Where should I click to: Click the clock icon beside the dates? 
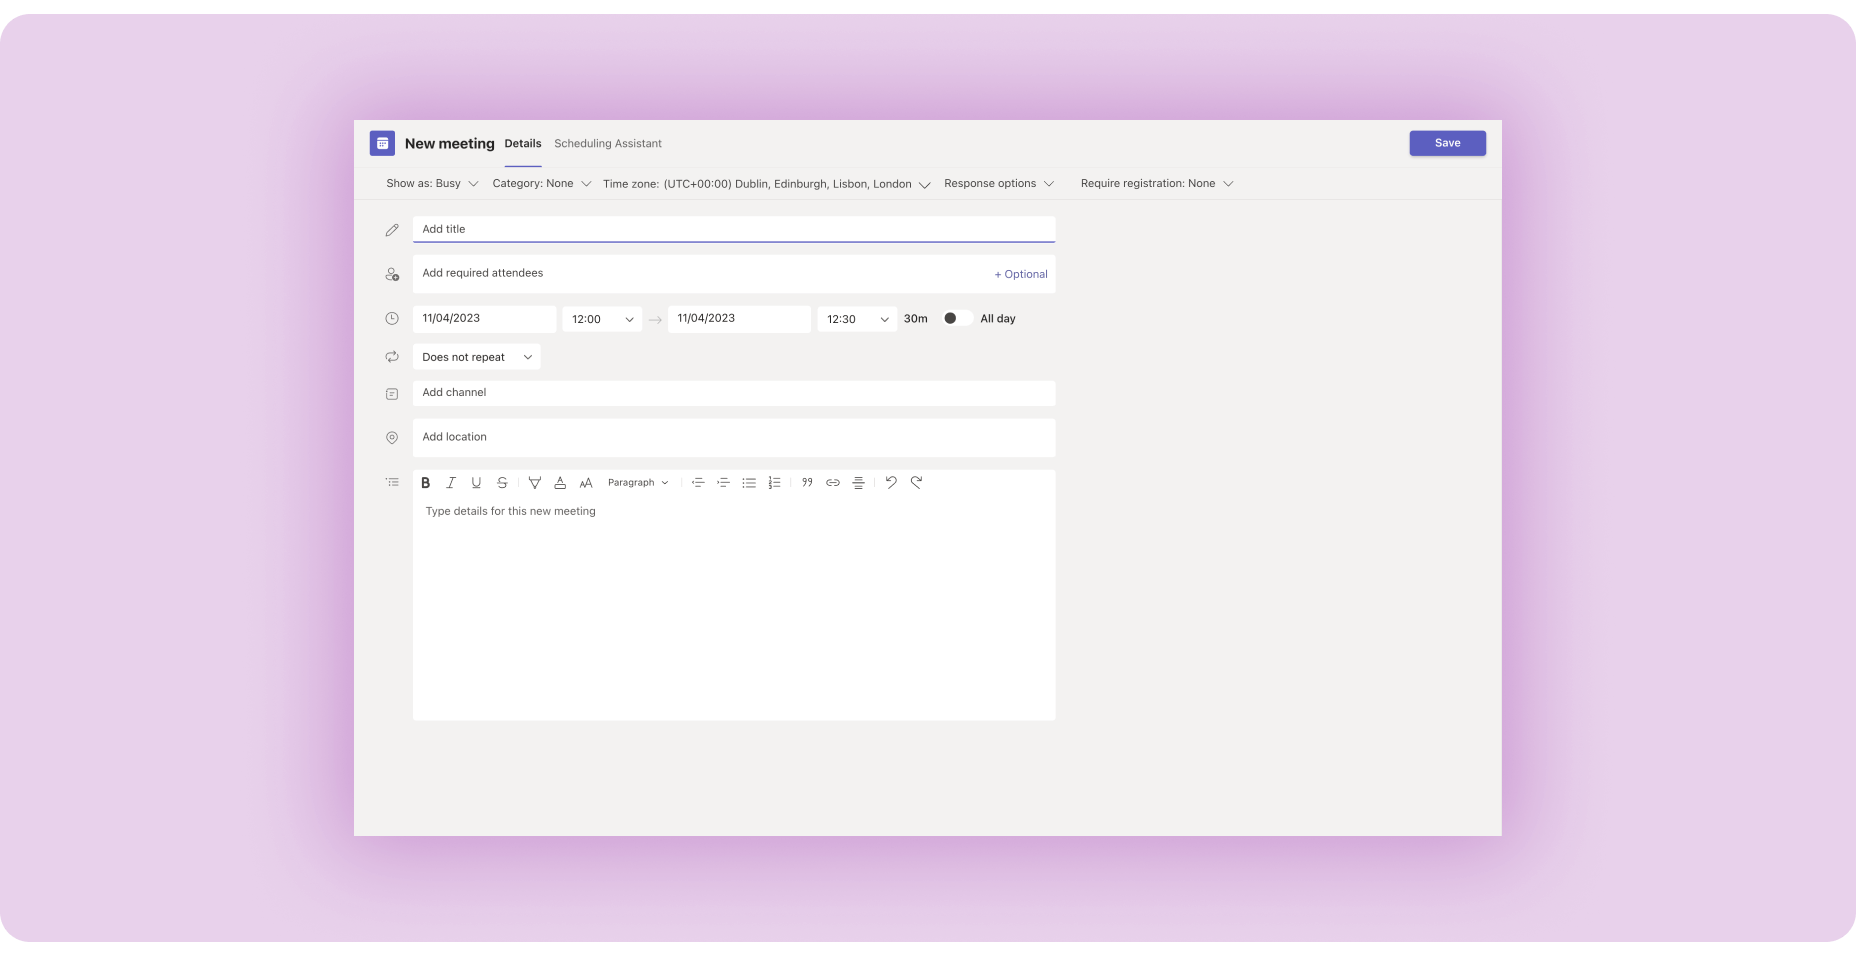392,319
